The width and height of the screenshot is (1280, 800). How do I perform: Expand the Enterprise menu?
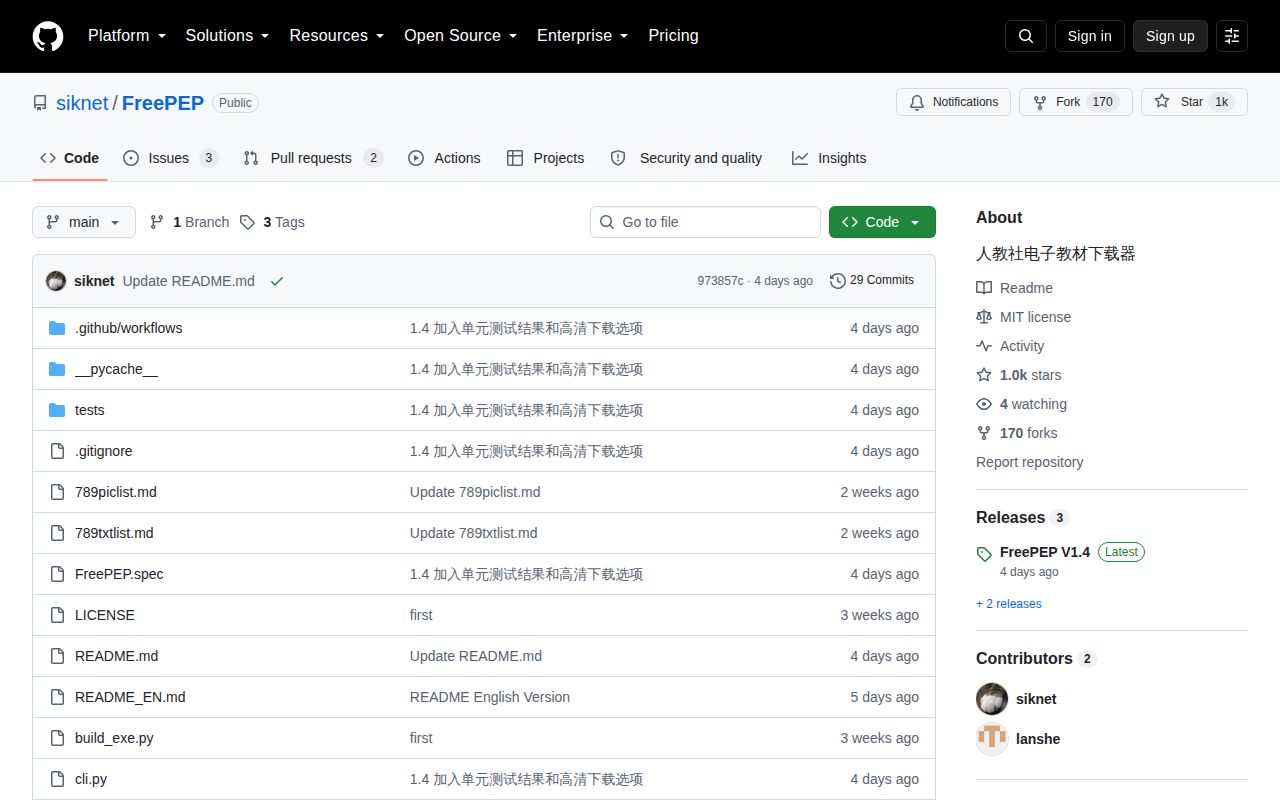(583, 35)
